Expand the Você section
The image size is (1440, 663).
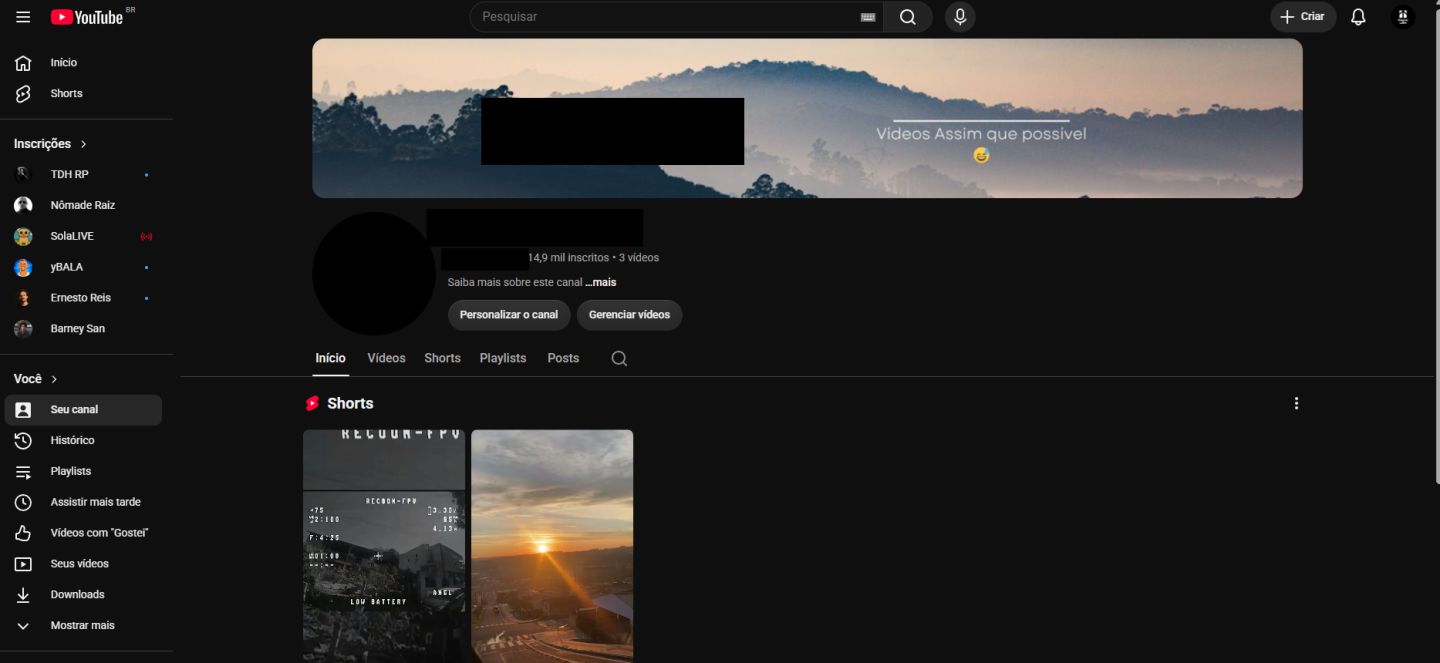pos(36,379)
